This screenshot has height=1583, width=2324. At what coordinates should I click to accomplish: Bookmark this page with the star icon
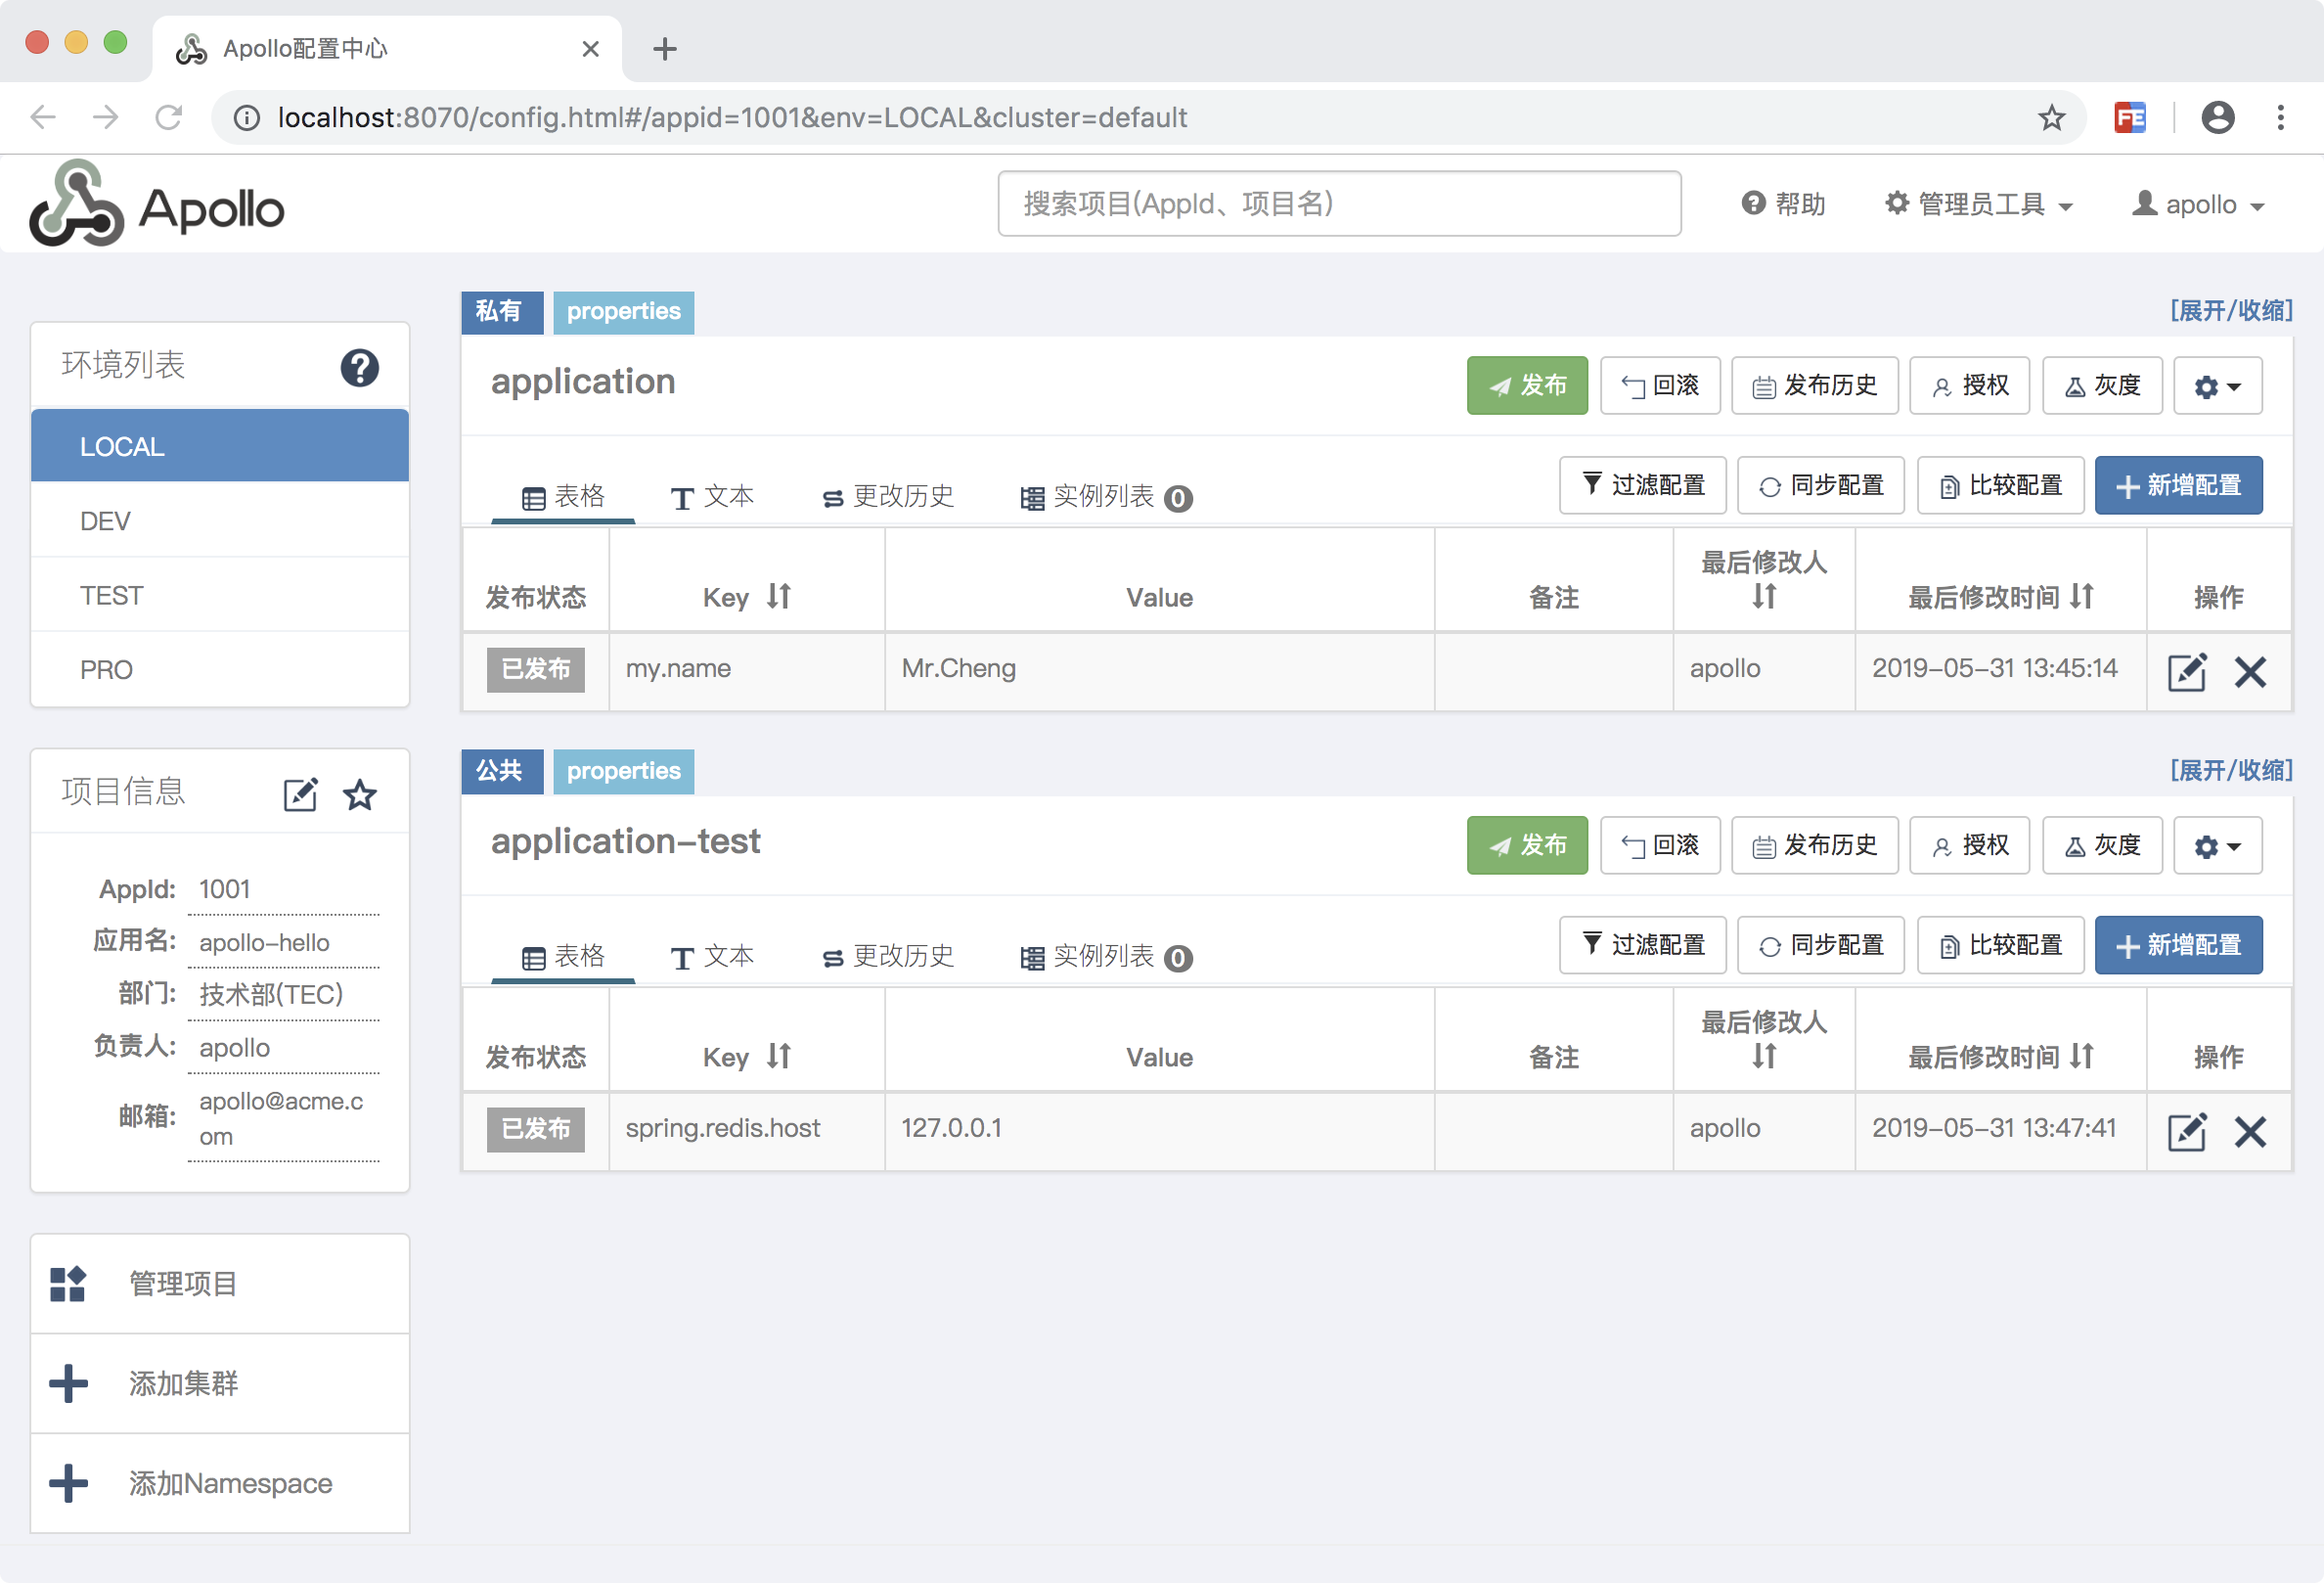[2051, 118]
